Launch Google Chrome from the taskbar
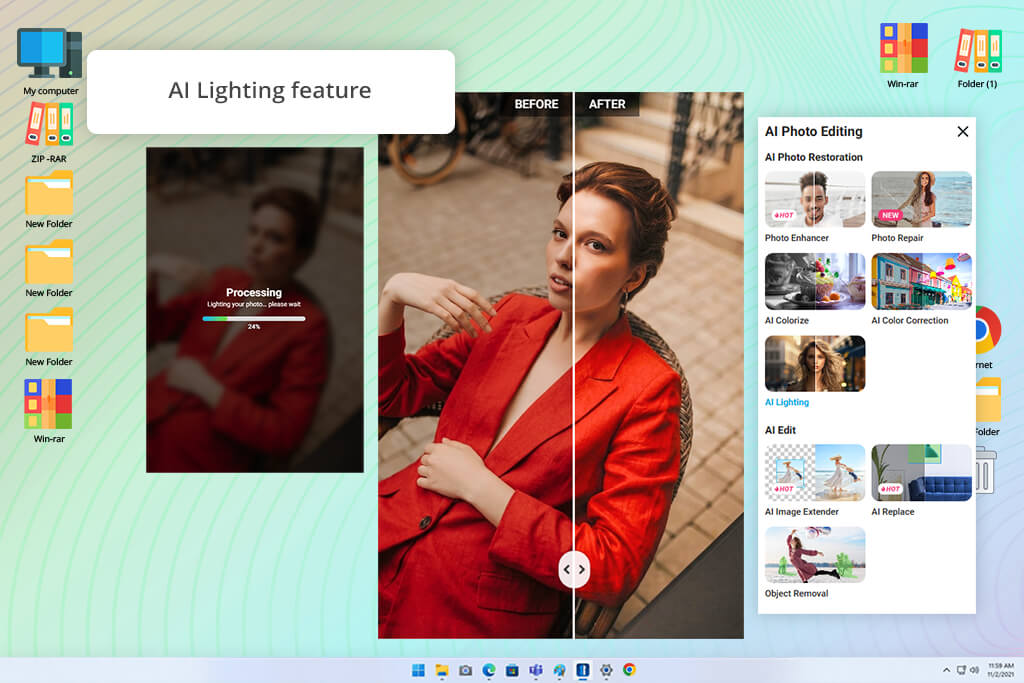 point(630,670)
